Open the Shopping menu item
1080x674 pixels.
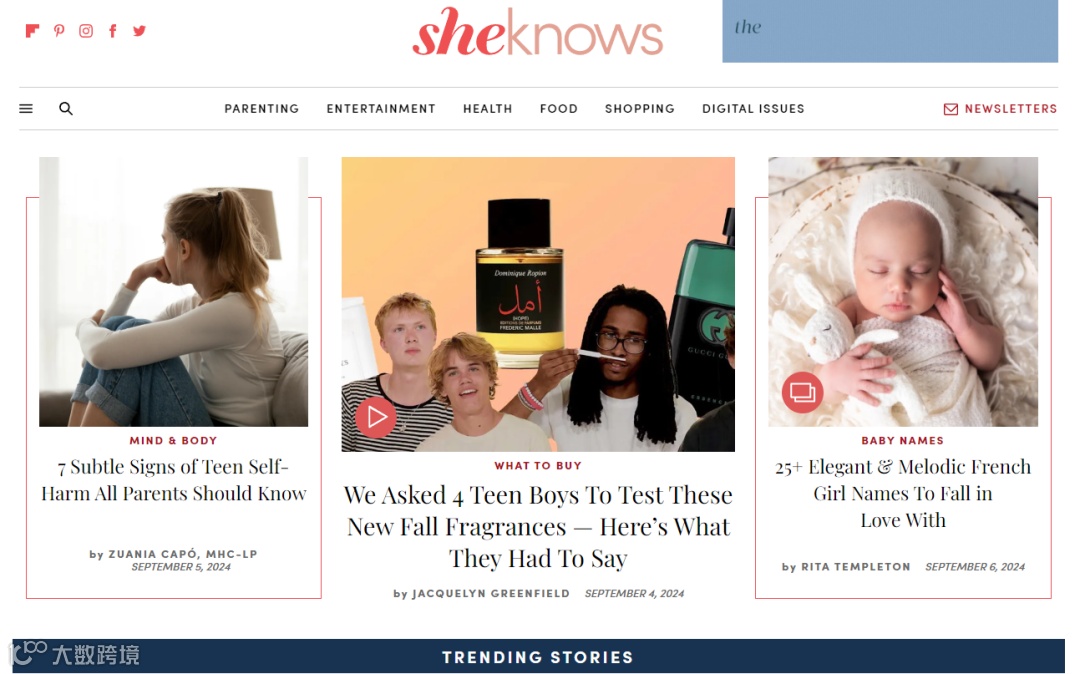pos(640,109)
